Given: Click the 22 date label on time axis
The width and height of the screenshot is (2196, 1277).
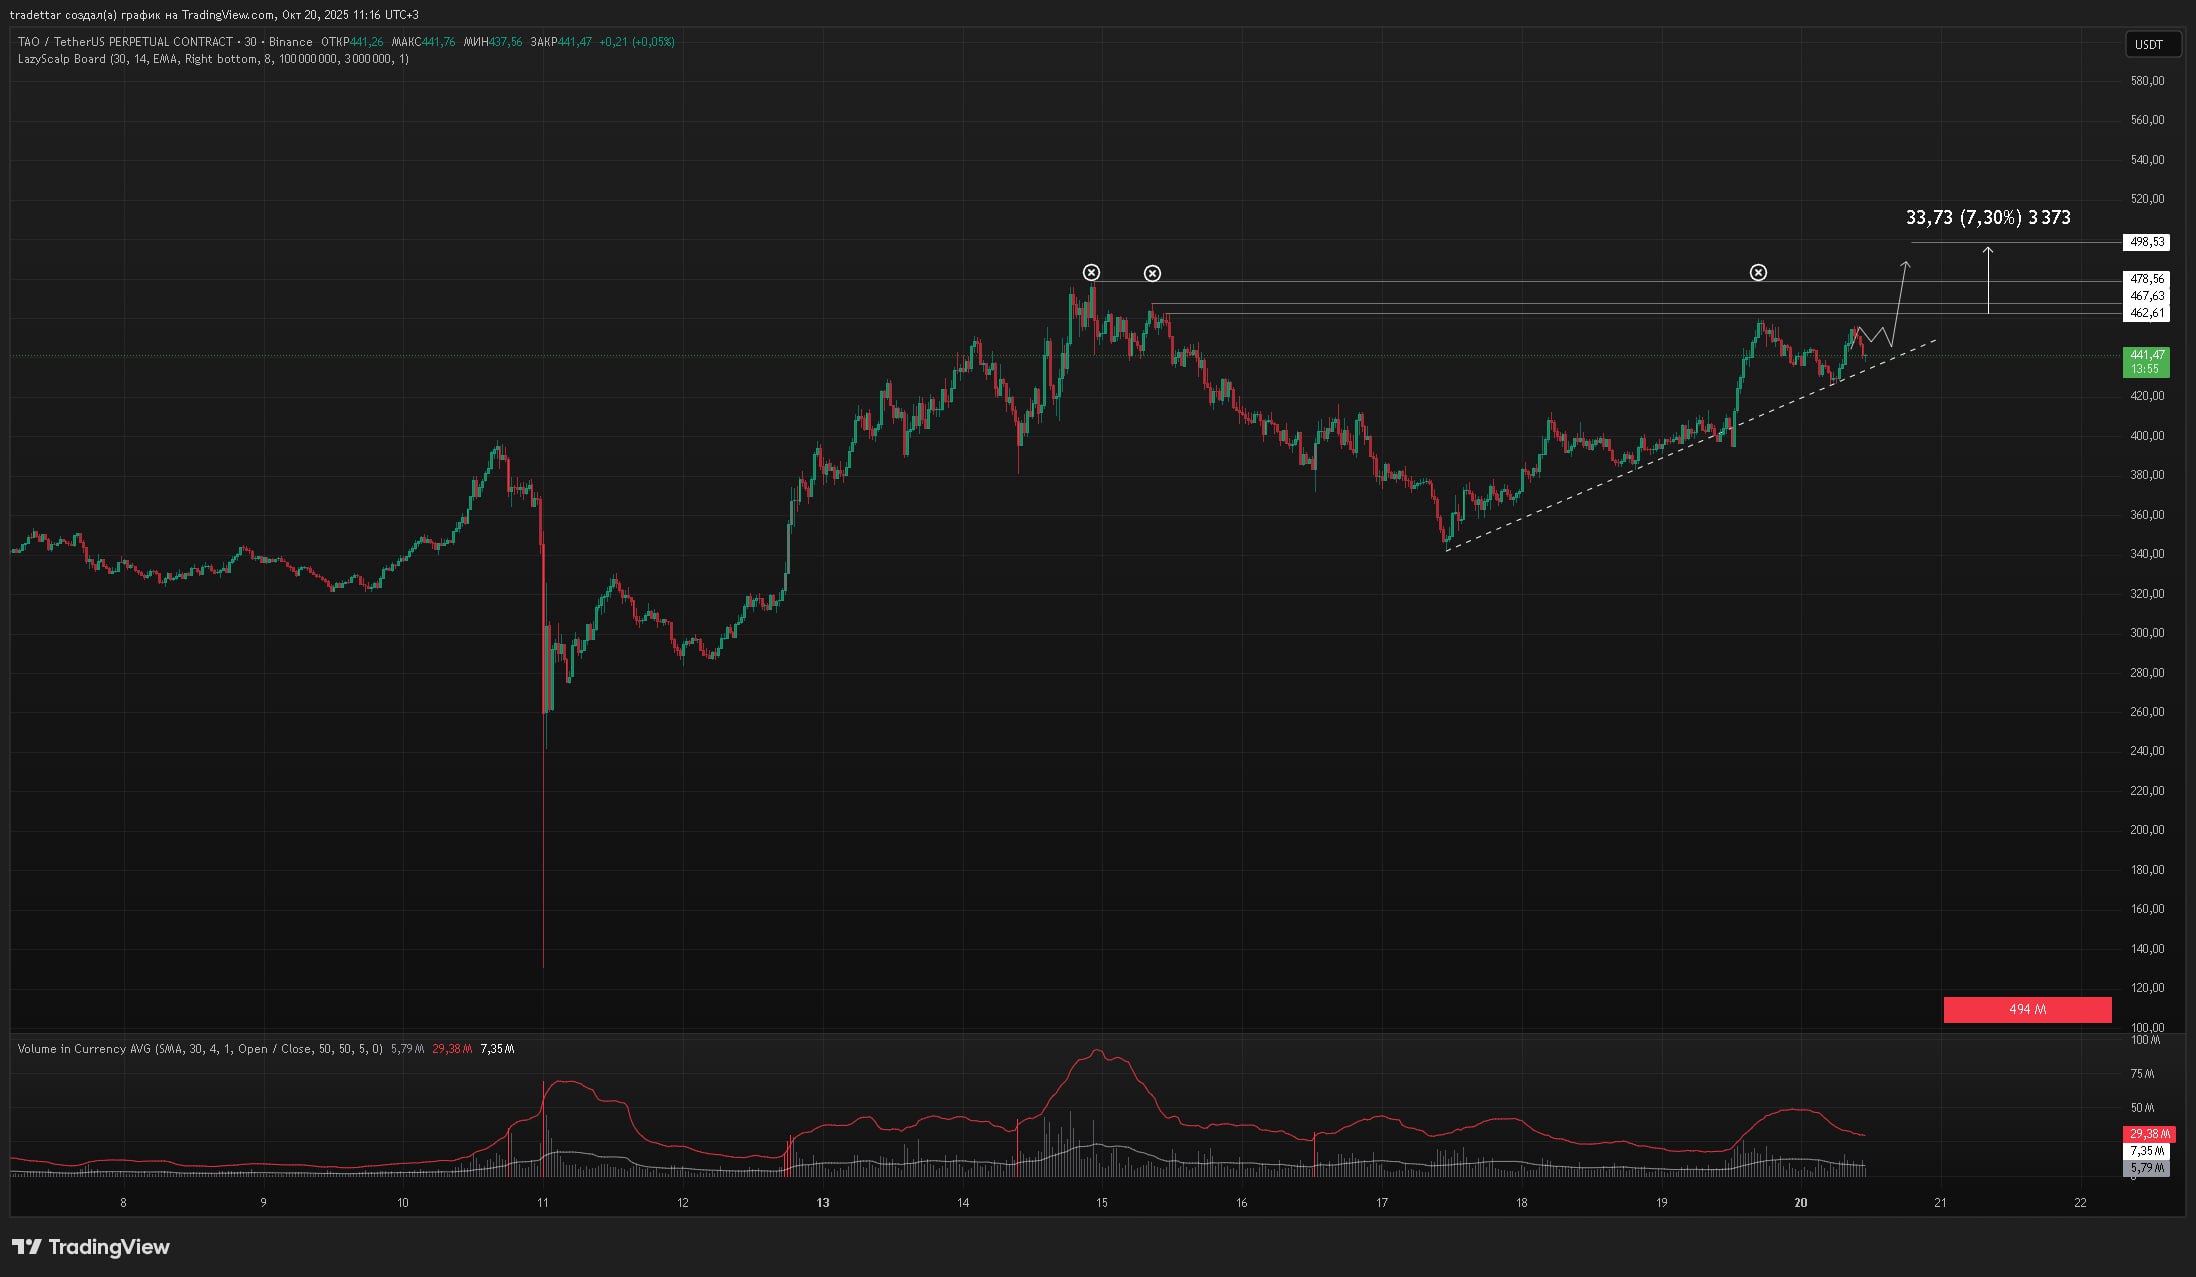Looking at the screenshot, I should point(2080,1203).
